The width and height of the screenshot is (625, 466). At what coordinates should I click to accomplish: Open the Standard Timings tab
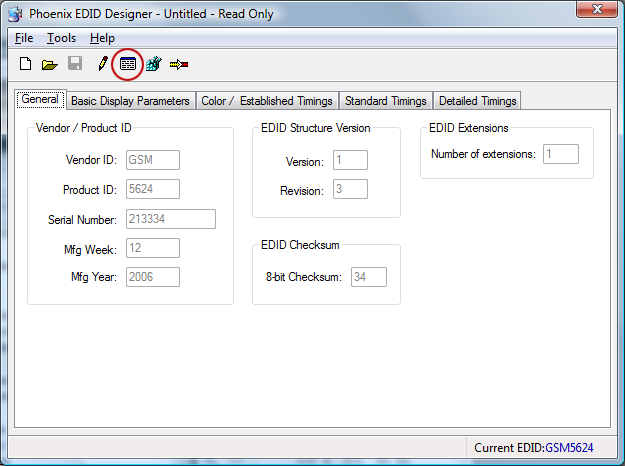[x=385, y=101]
